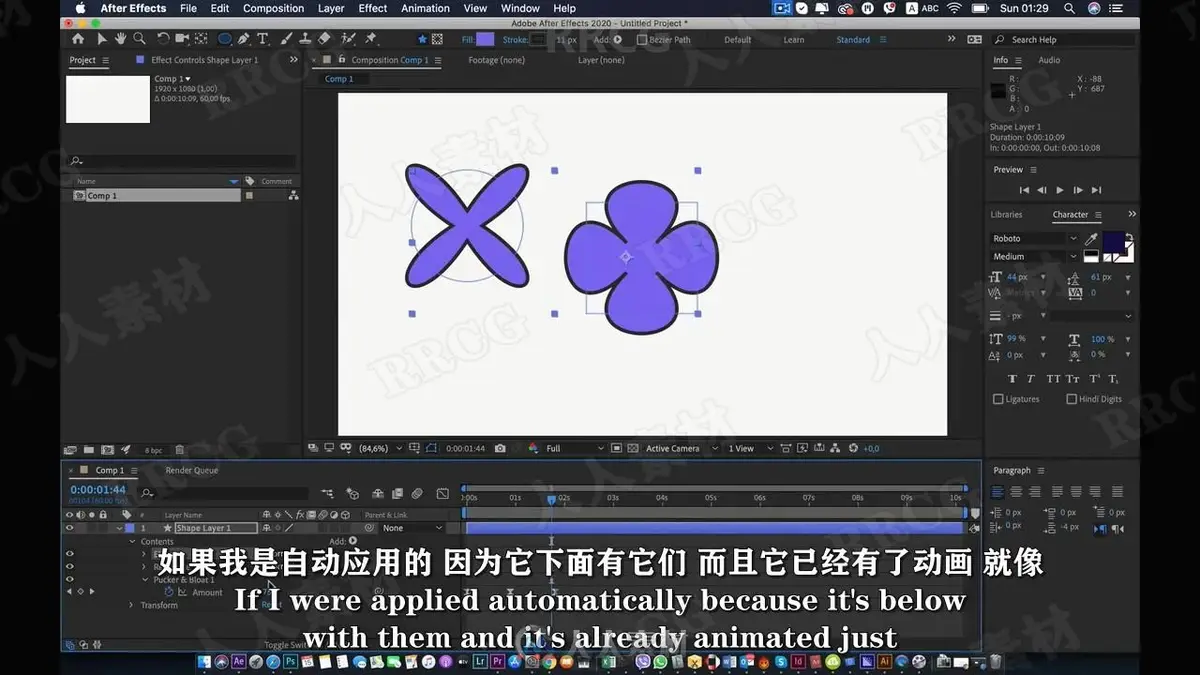Open the Animation menu
Image resolution: width=1200 pixels, height=675 pixels.
[x=425, y=8]
